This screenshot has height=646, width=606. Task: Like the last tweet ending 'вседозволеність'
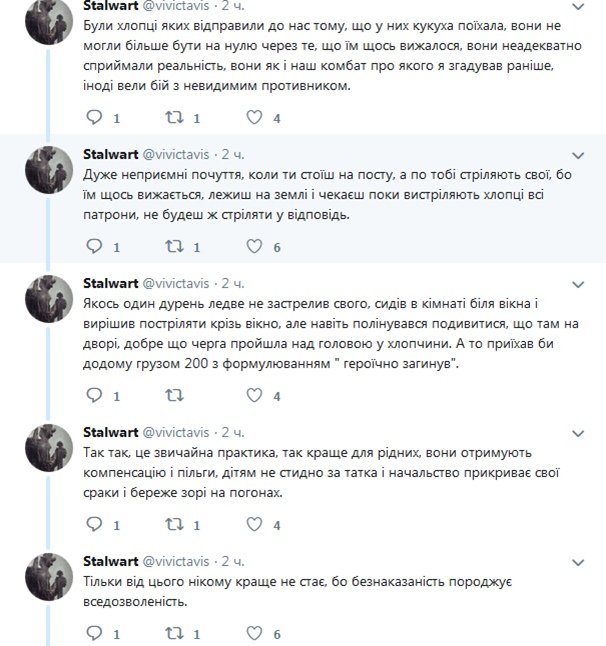coord(254,633)
